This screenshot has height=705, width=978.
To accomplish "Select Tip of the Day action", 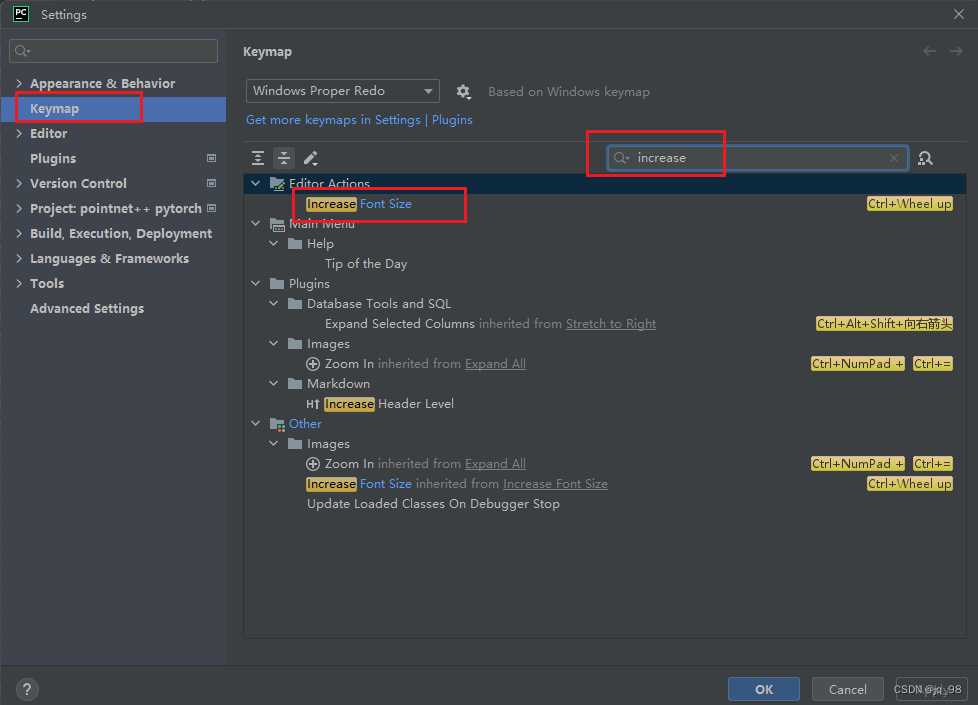I will click(366, 264).
